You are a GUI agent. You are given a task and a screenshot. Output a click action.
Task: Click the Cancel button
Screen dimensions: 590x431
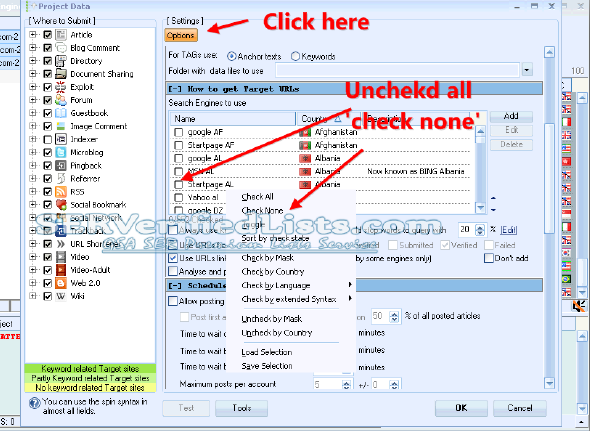click(x=520, y=408)
